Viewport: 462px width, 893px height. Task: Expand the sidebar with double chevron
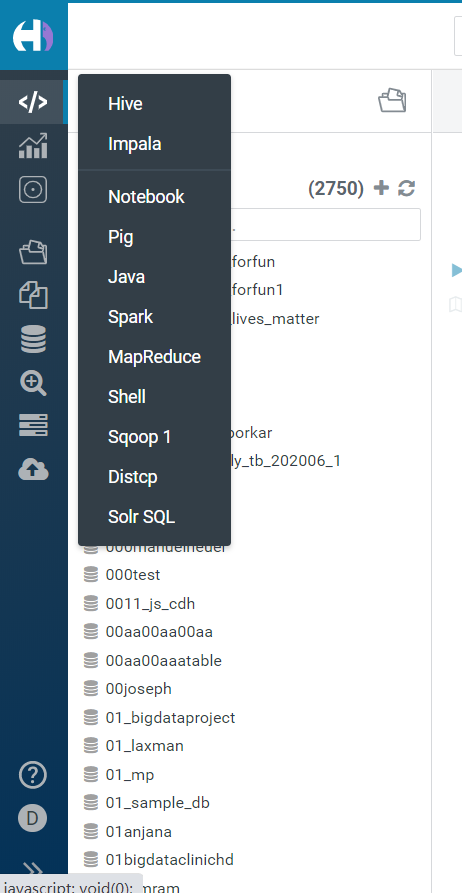click(33, 868)
